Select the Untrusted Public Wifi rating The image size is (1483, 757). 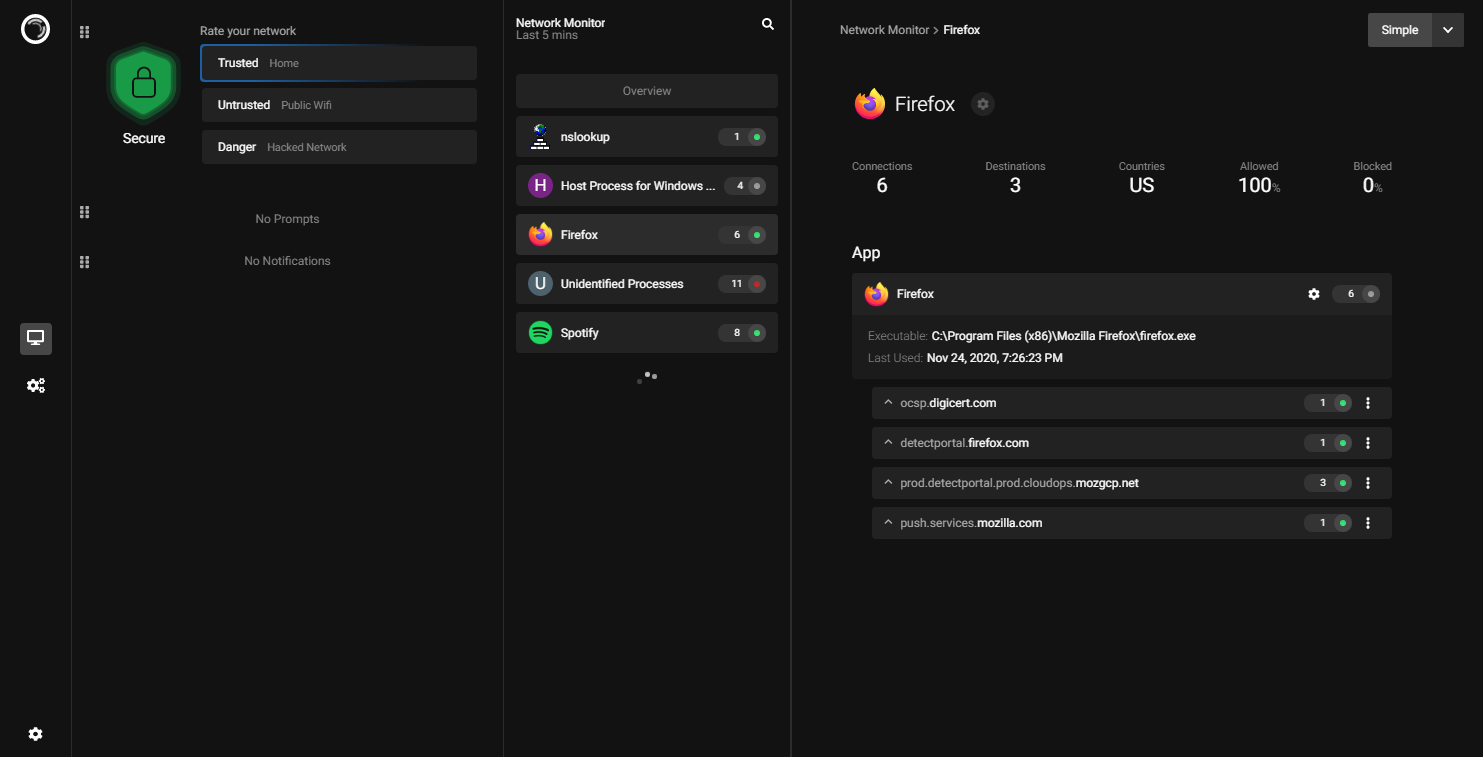(x=339, y=105)
